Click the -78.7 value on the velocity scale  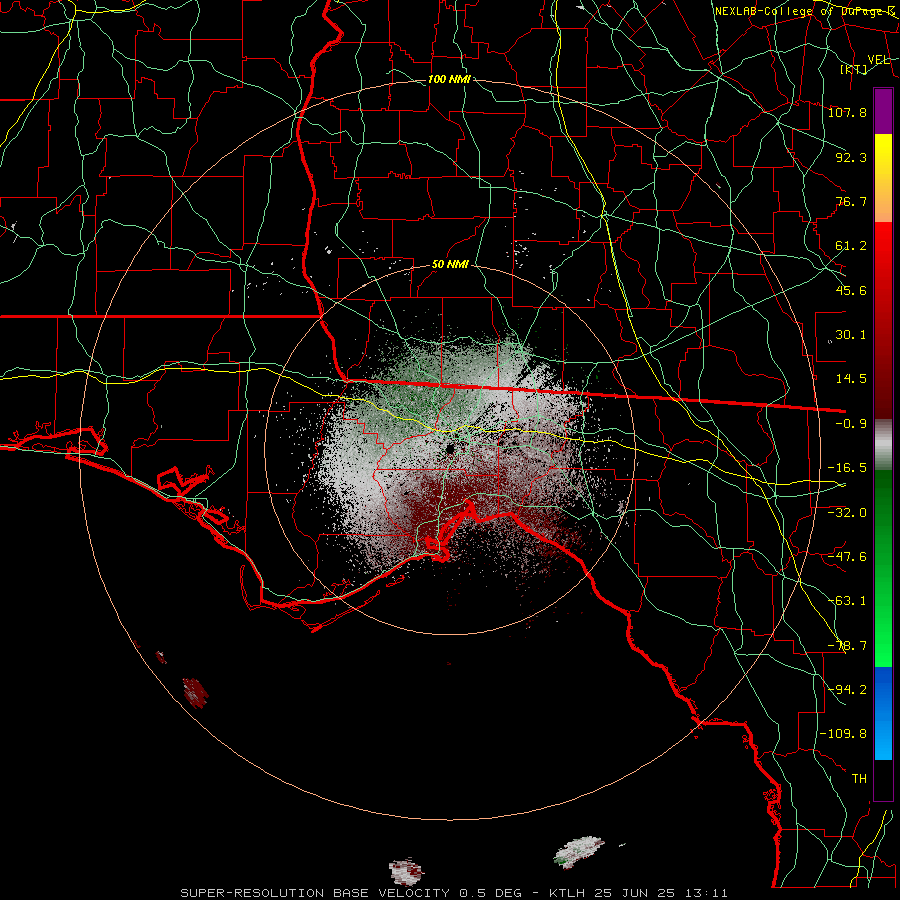click(847, 646)
